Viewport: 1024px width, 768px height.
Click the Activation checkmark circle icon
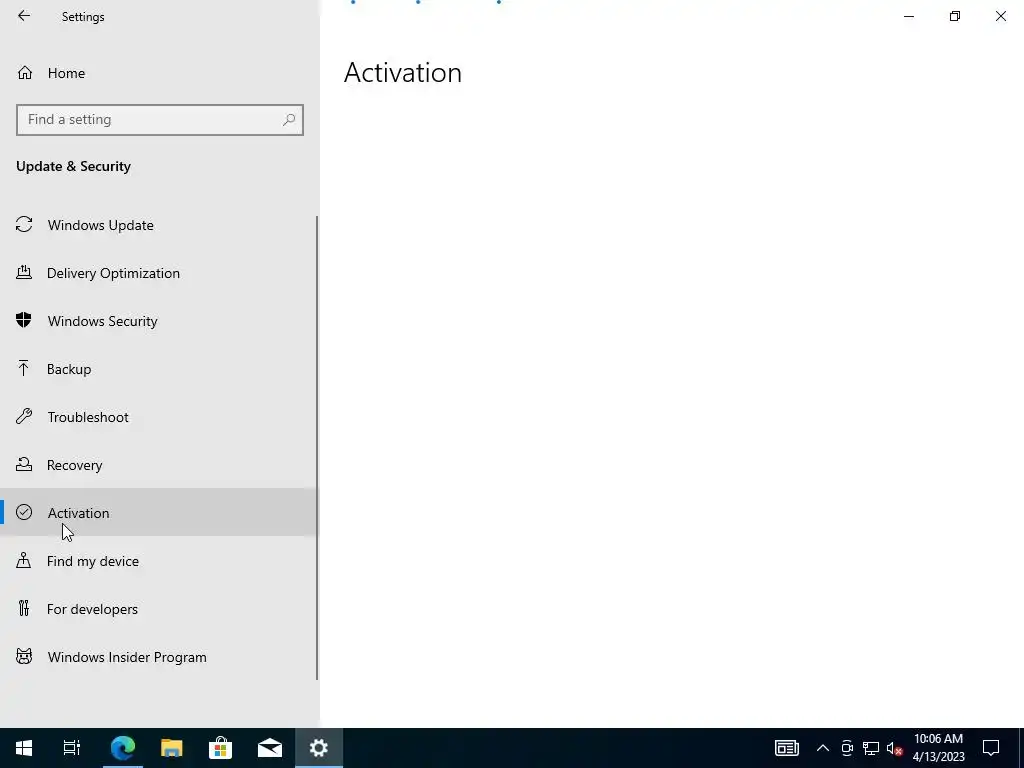[x=24, y=513]
